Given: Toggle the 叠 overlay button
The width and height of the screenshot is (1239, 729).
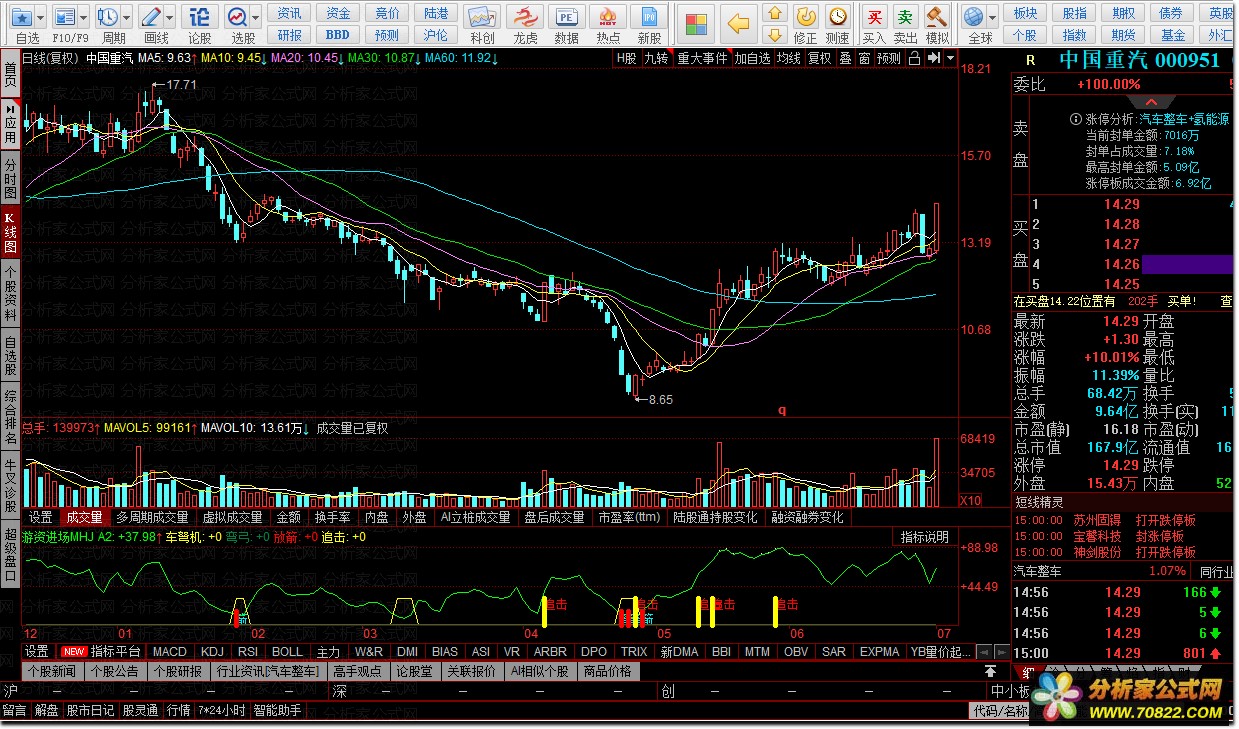Looking at the screenshot, I should click(845, 58).
